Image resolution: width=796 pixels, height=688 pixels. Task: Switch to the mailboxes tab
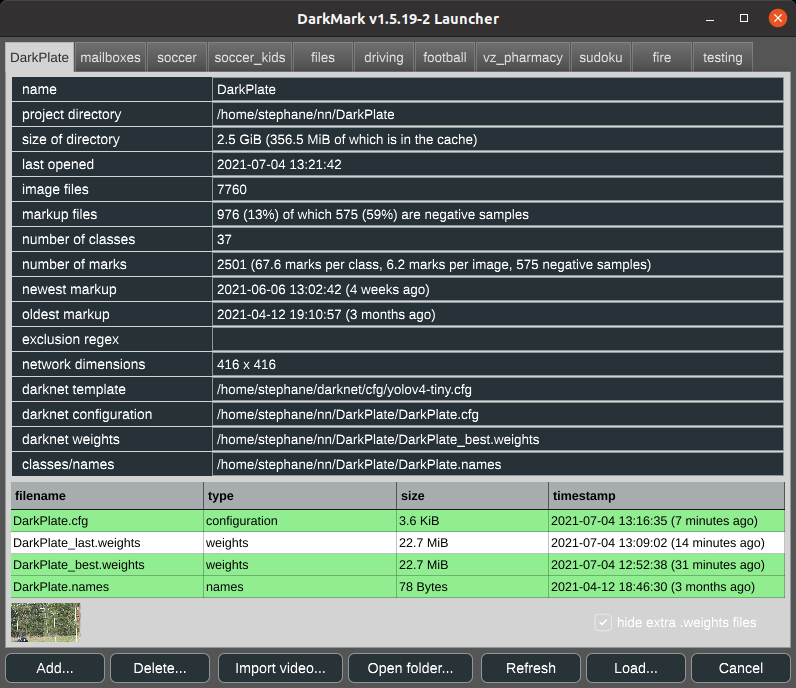110,57
